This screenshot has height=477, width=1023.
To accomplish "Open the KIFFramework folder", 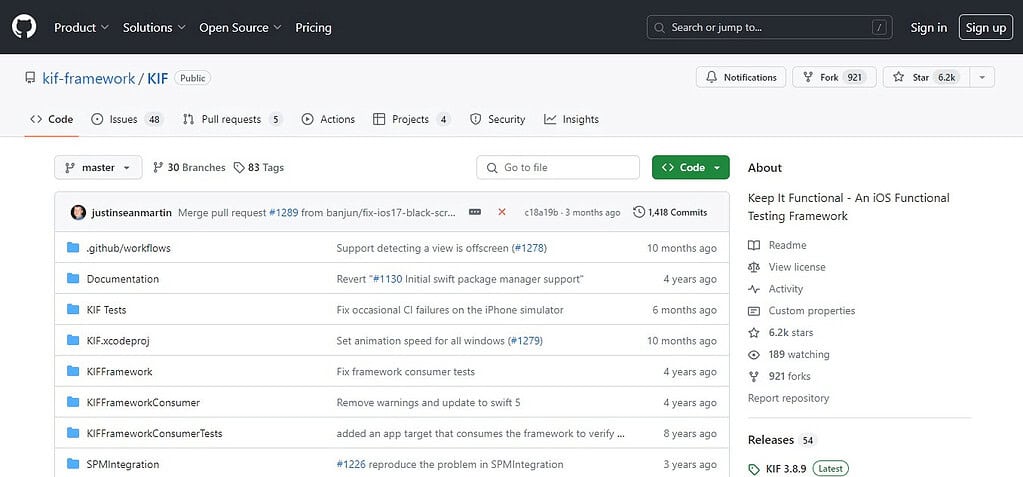I will [x=119, y=371].
